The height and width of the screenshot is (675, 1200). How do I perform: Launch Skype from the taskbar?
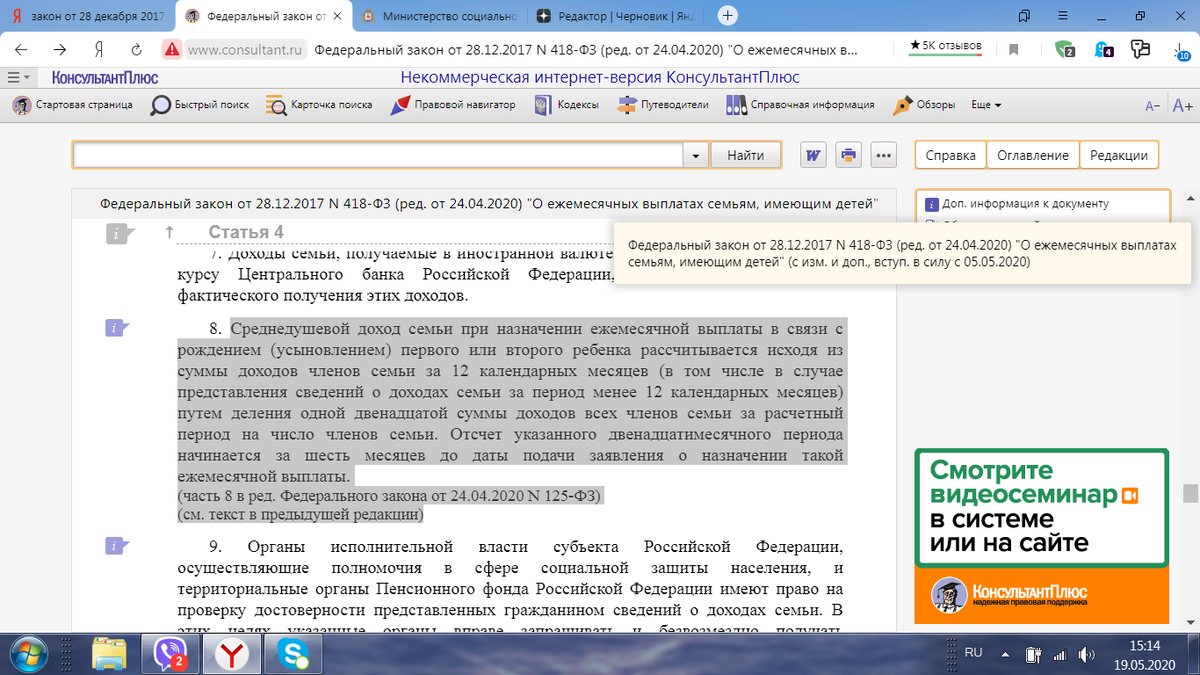pyautogui.click(x=292, y=655)
